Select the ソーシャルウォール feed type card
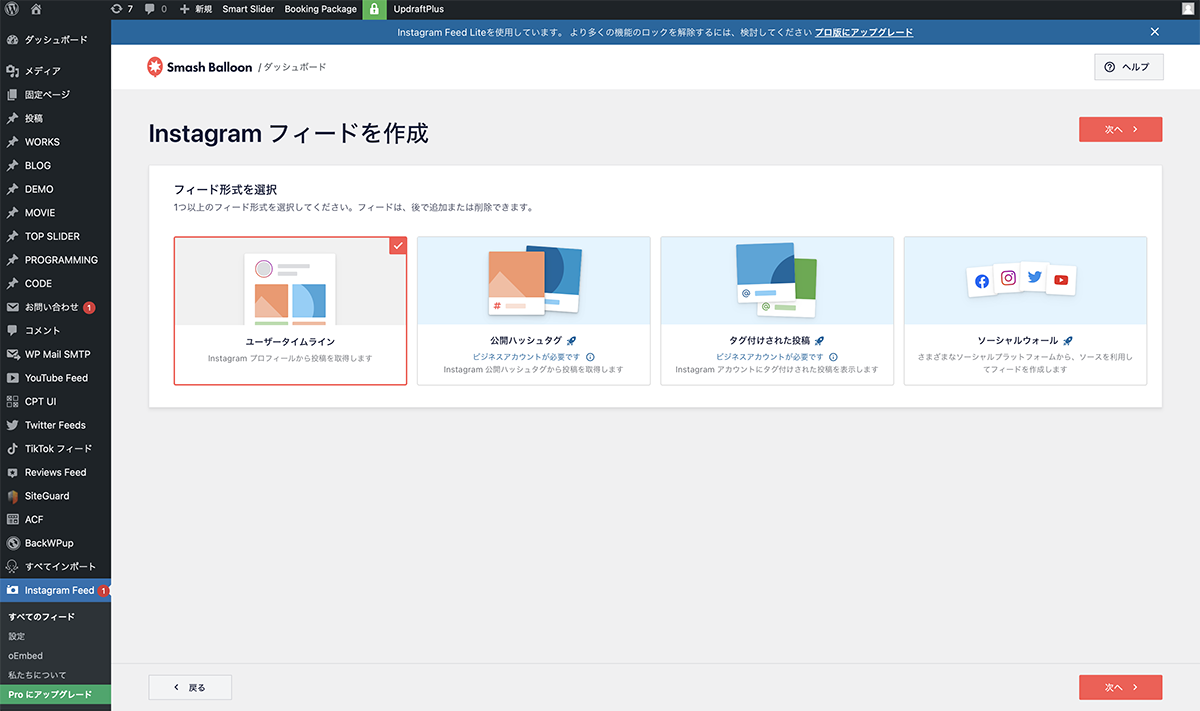 (1025, 310)
